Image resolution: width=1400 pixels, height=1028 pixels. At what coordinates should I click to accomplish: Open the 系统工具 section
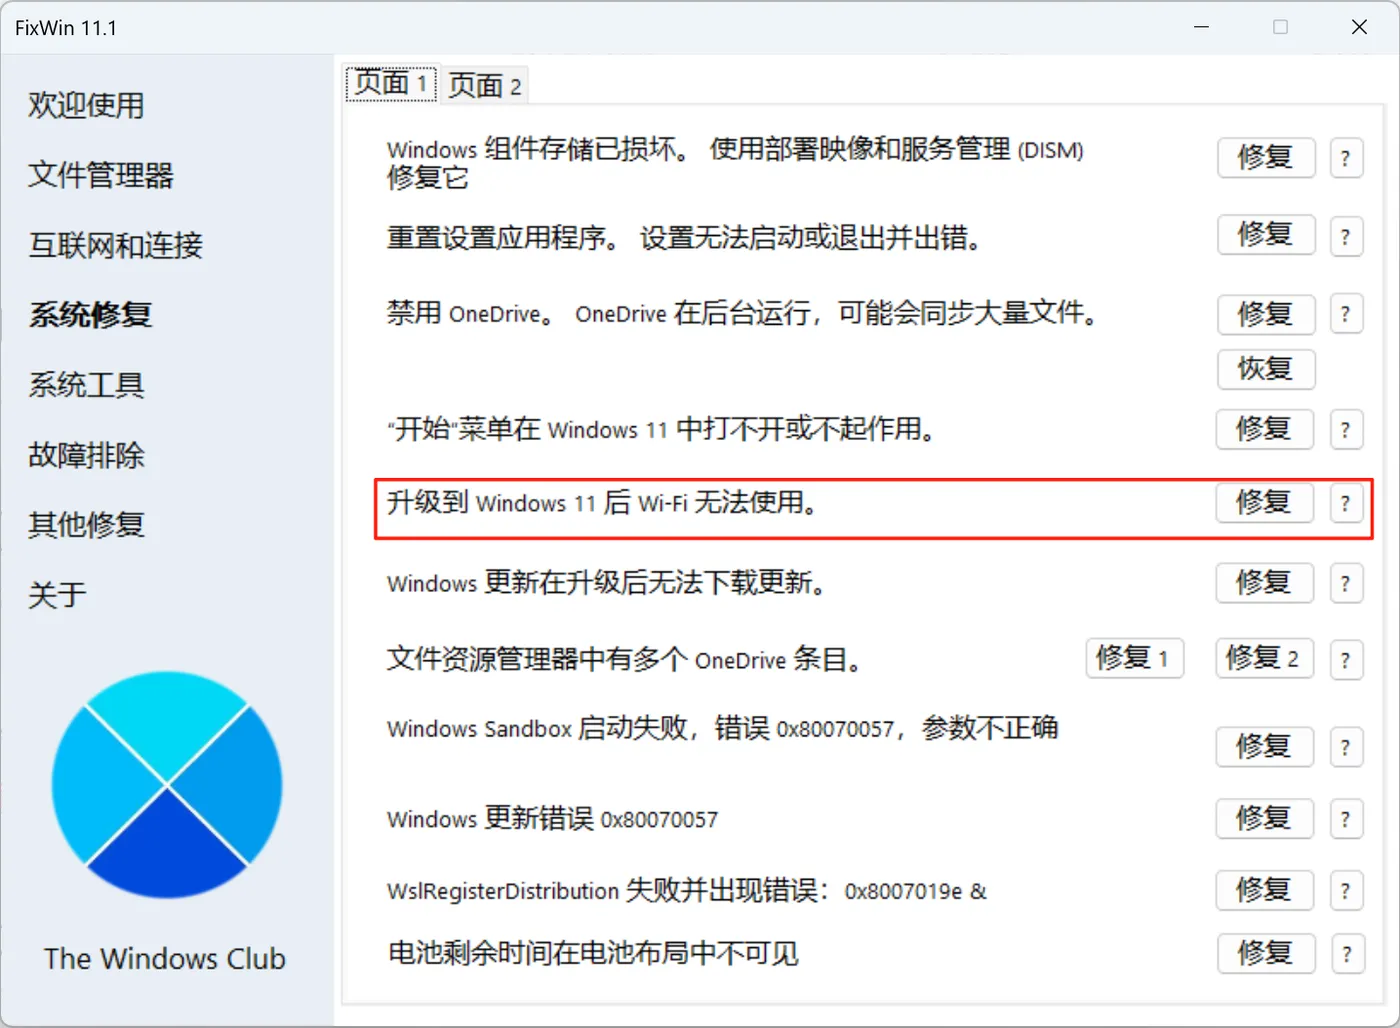pos(87,385)
